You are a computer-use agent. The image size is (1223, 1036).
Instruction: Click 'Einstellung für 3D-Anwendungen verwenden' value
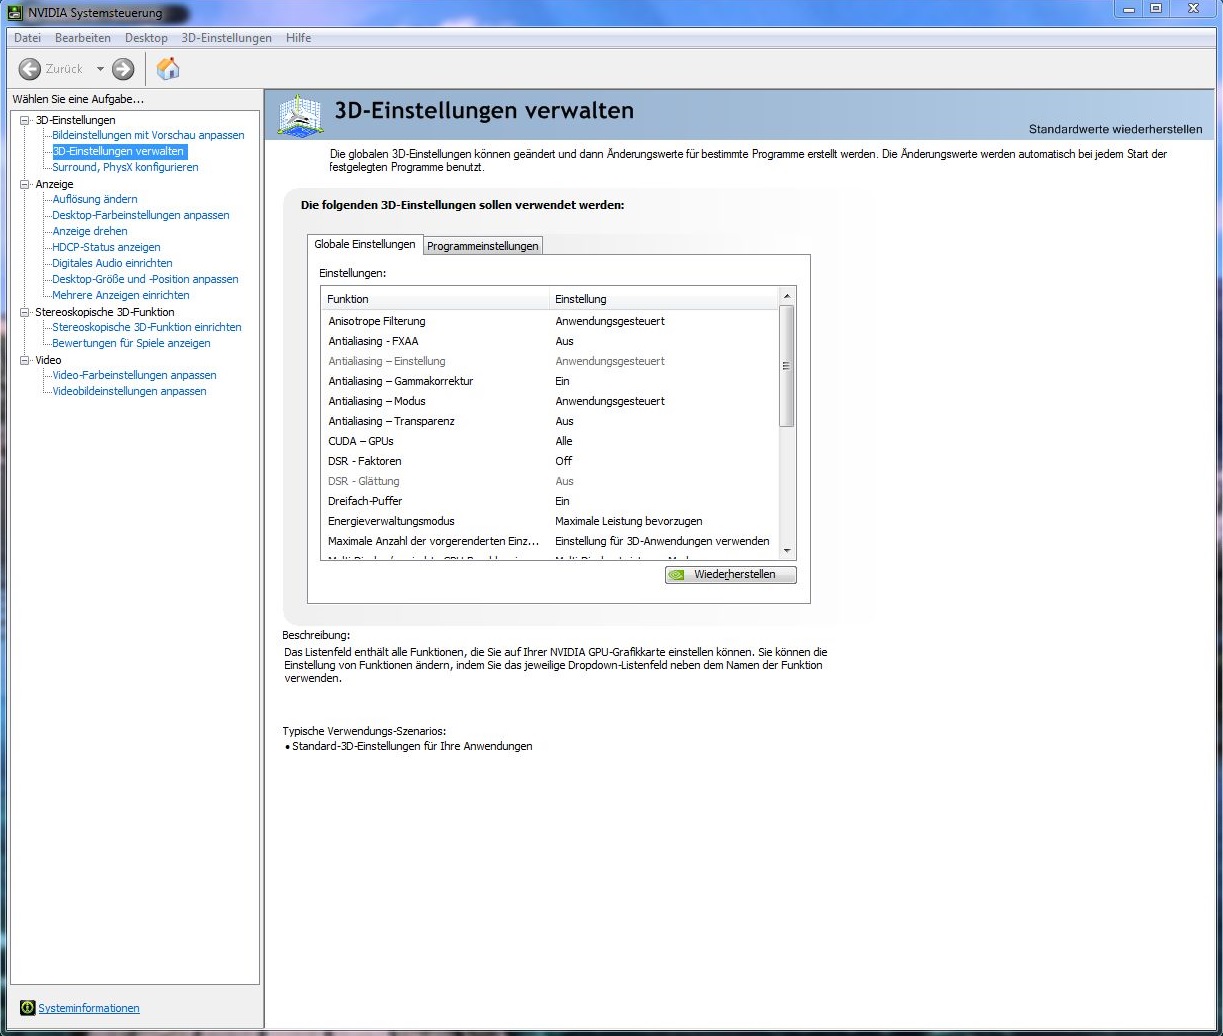(662, 541)
